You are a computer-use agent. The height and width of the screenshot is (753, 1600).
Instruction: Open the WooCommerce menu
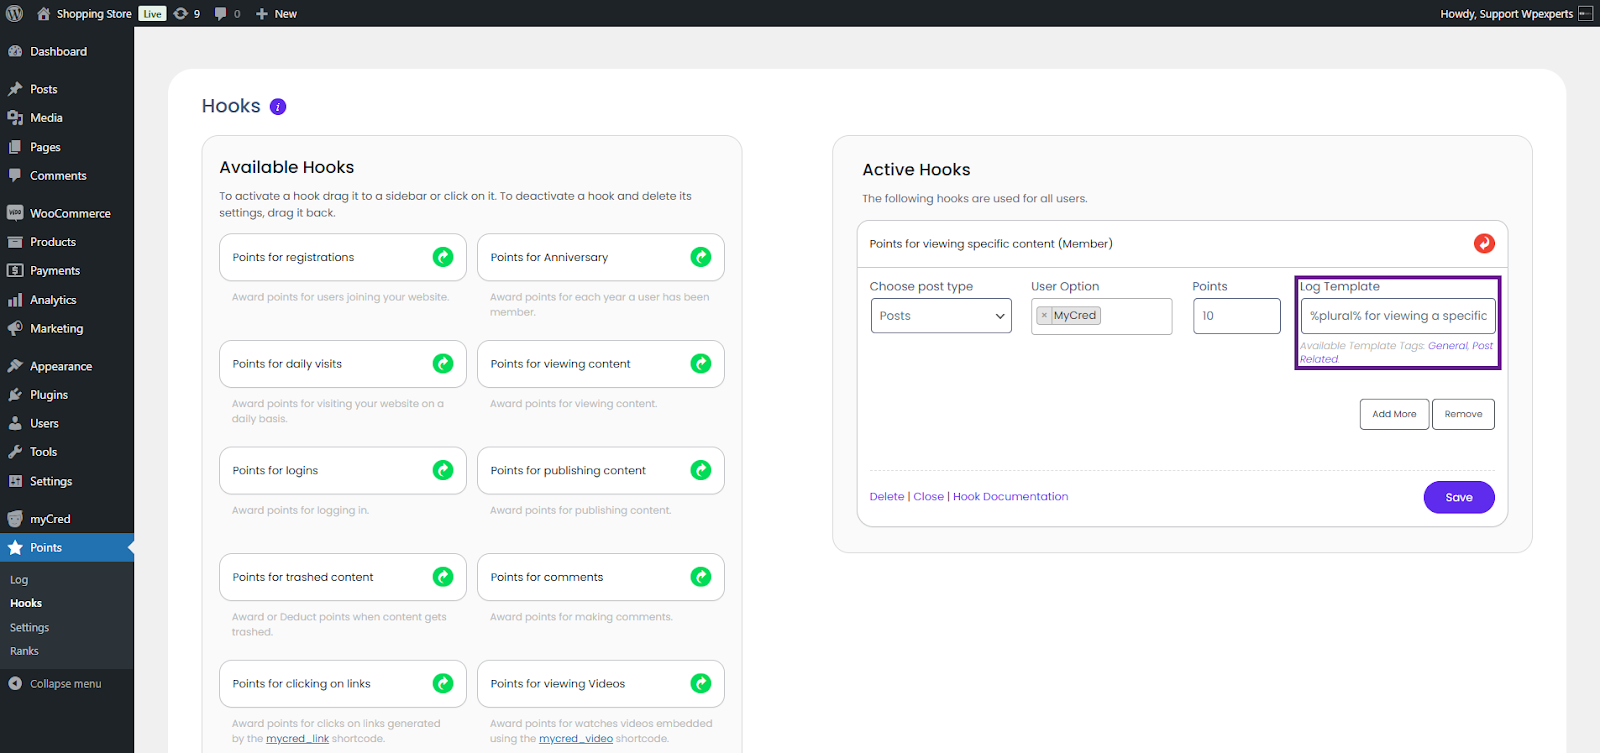[69, 213]
